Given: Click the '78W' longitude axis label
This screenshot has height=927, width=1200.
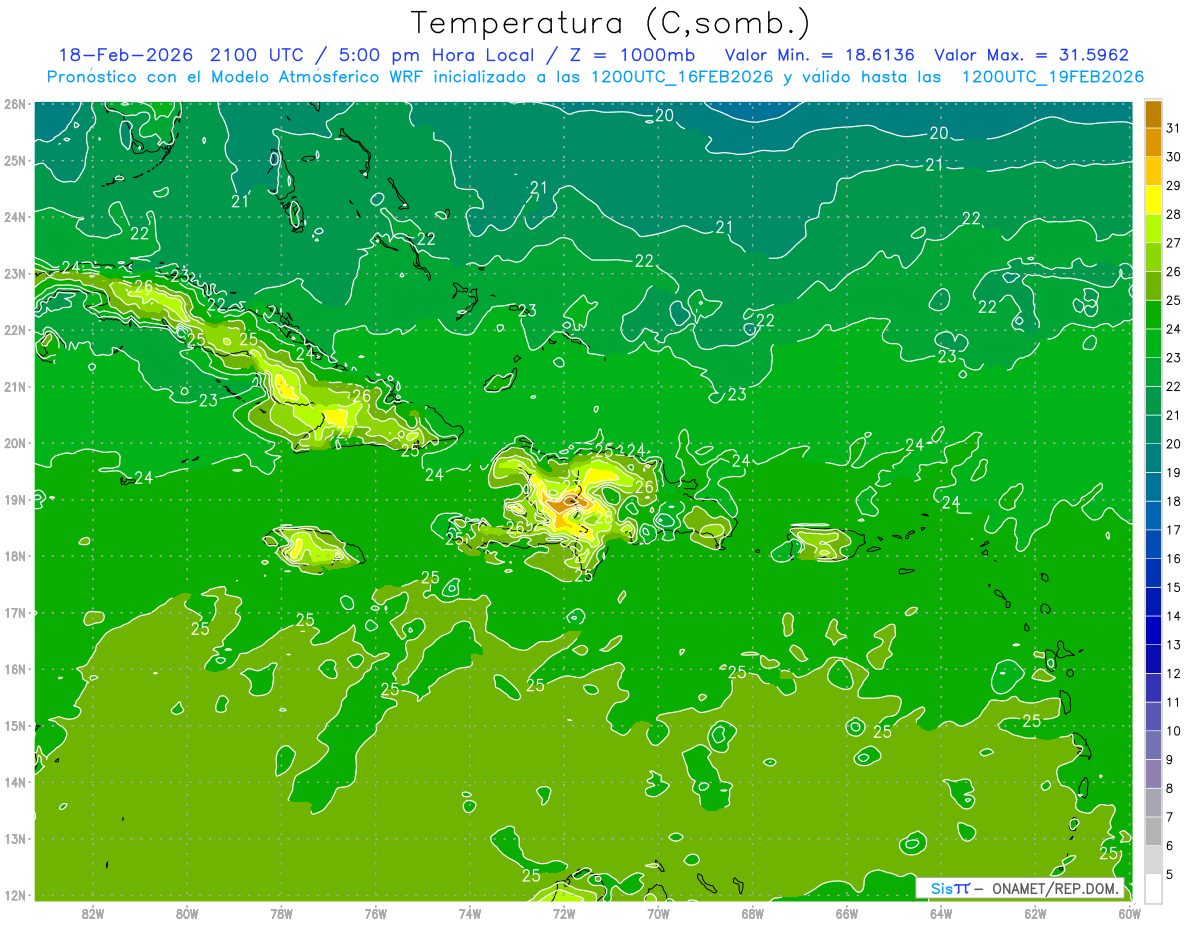Looking at the screenshot, I should 281,913.
